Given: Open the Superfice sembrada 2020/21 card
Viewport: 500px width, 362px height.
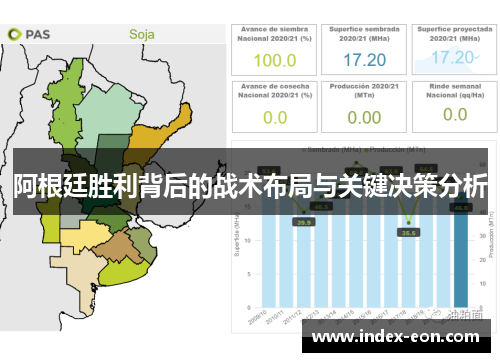Looking at the screenshot, I should (364, 49).
